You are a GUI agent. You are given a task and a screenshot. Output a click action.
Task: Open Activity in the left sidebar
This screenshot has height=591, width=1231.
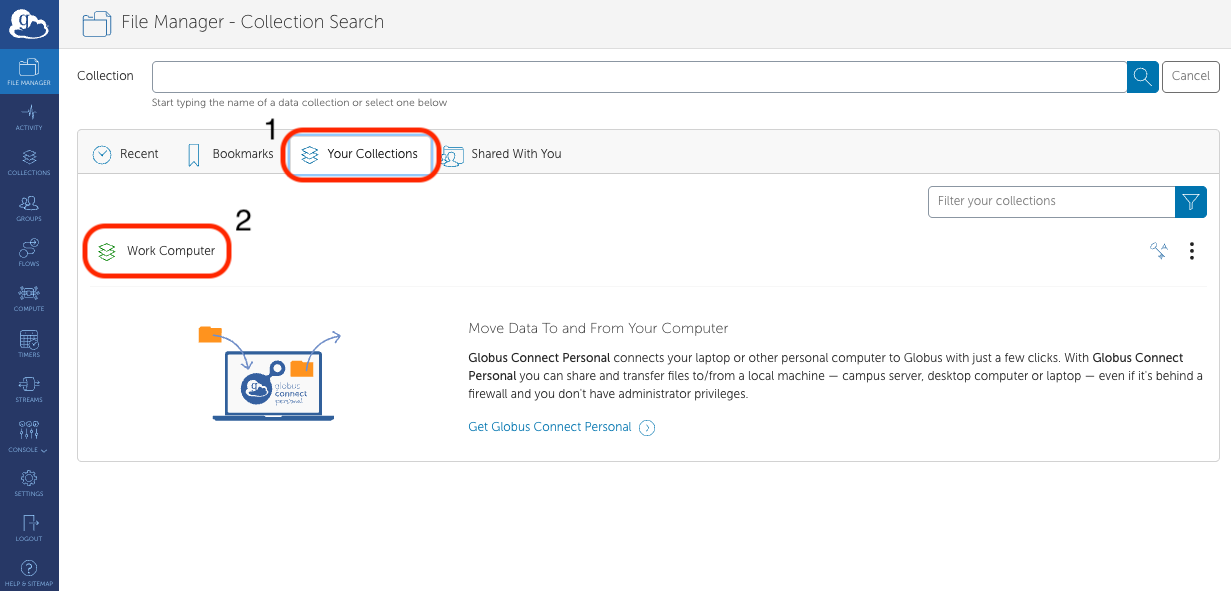tap(29, 117)
